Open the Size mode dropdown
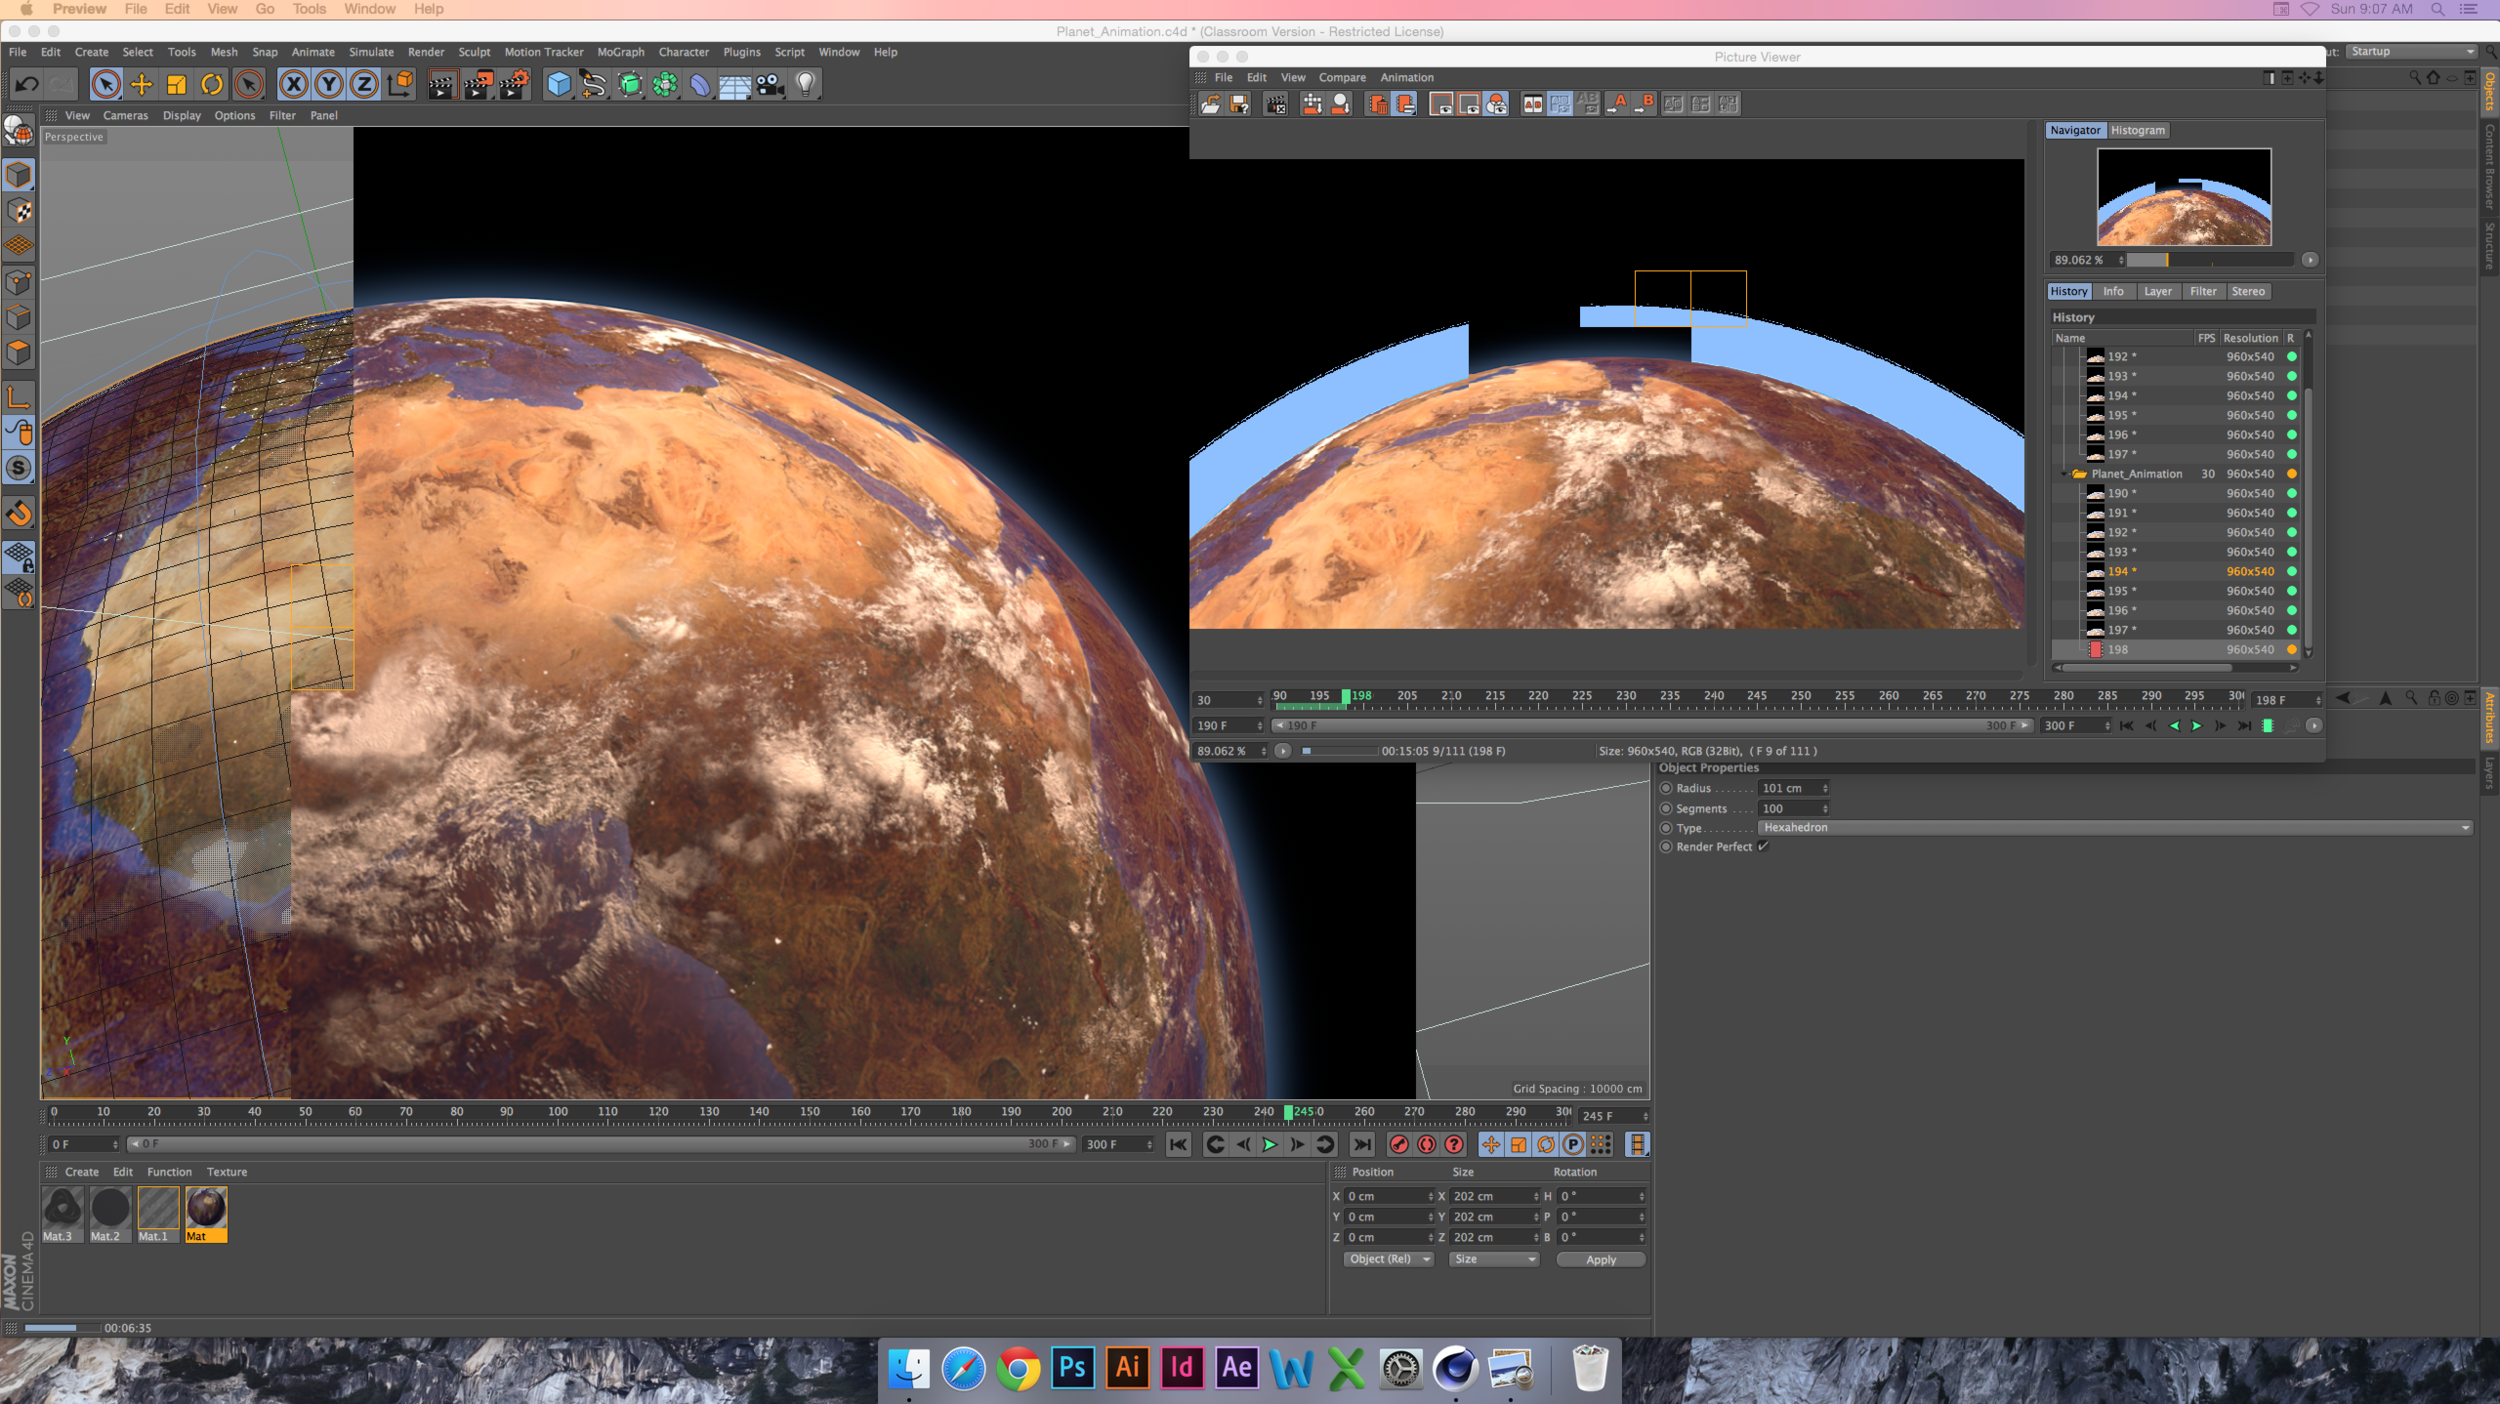 tap(1493, 1259)
